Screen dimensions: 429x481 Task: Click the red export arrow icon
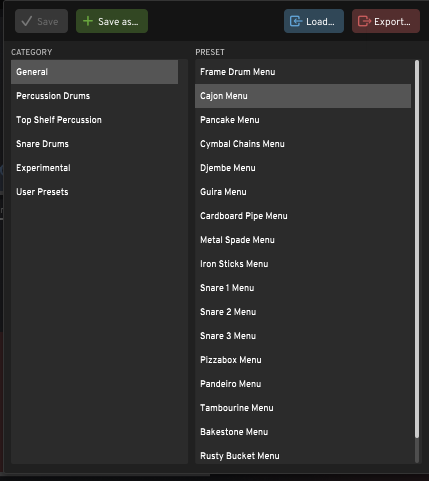point(364,21)
